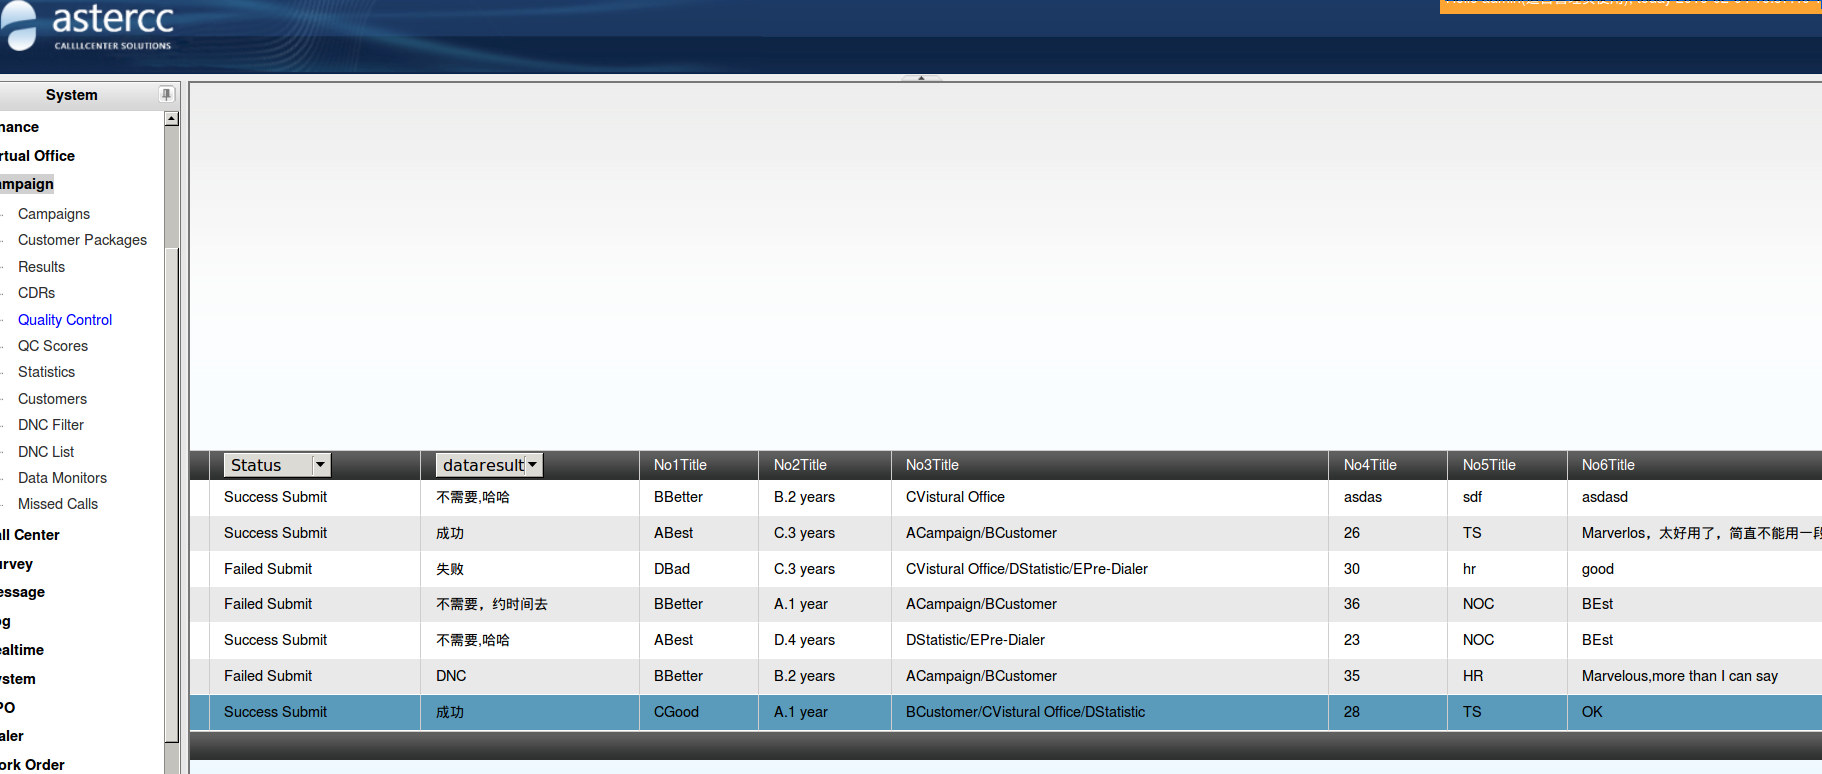Image resolution: width=1822 pixels, height=774 pixels.
Task: Open QC Scores page
Action: coord(53,346)
